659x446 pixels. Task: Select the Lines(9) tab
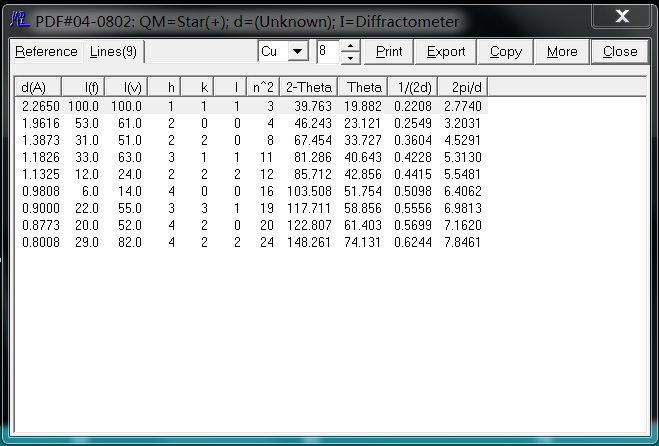pos(113,51)
